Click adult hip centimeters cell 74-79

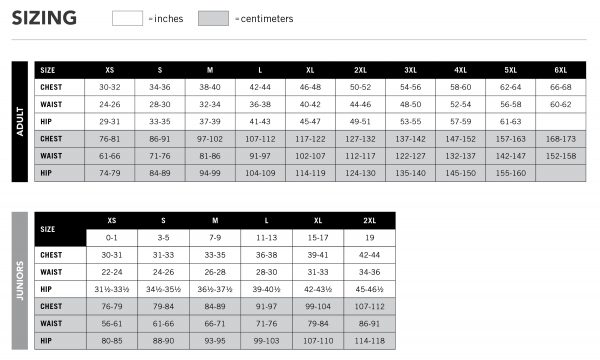(110, 173)
